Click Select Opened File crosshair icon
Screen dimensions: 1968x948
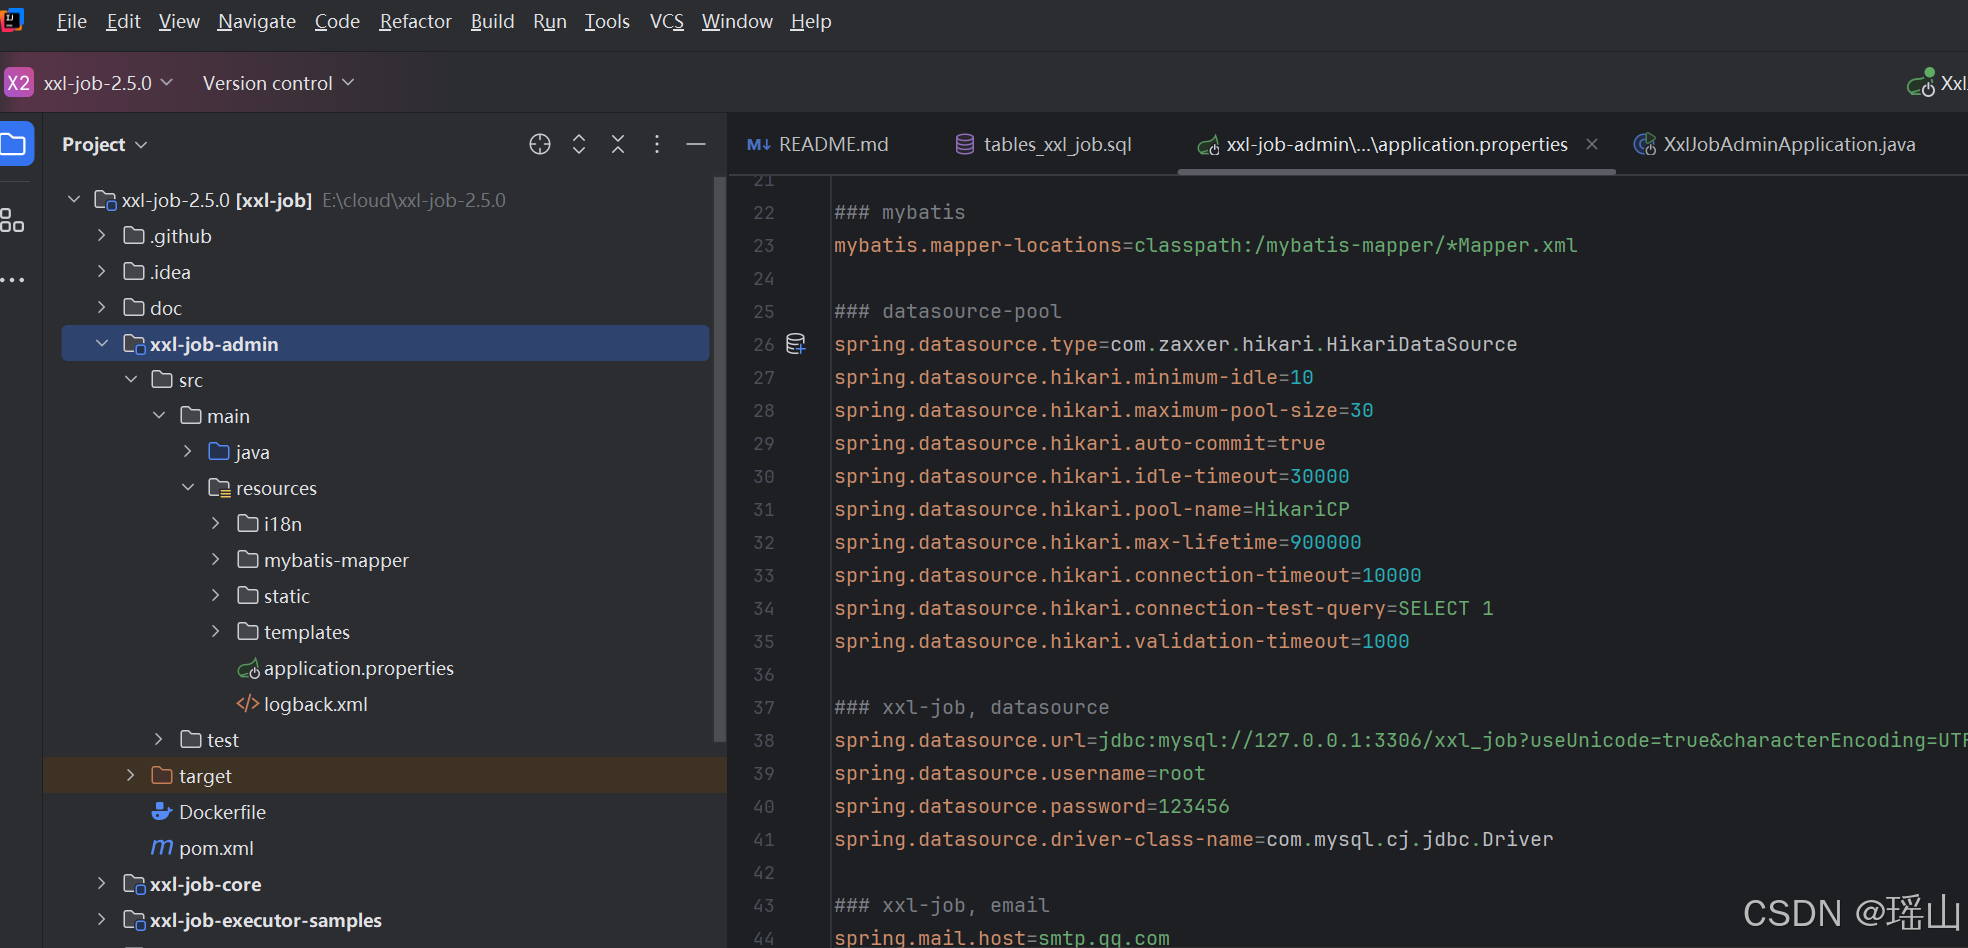click(540, 144)
